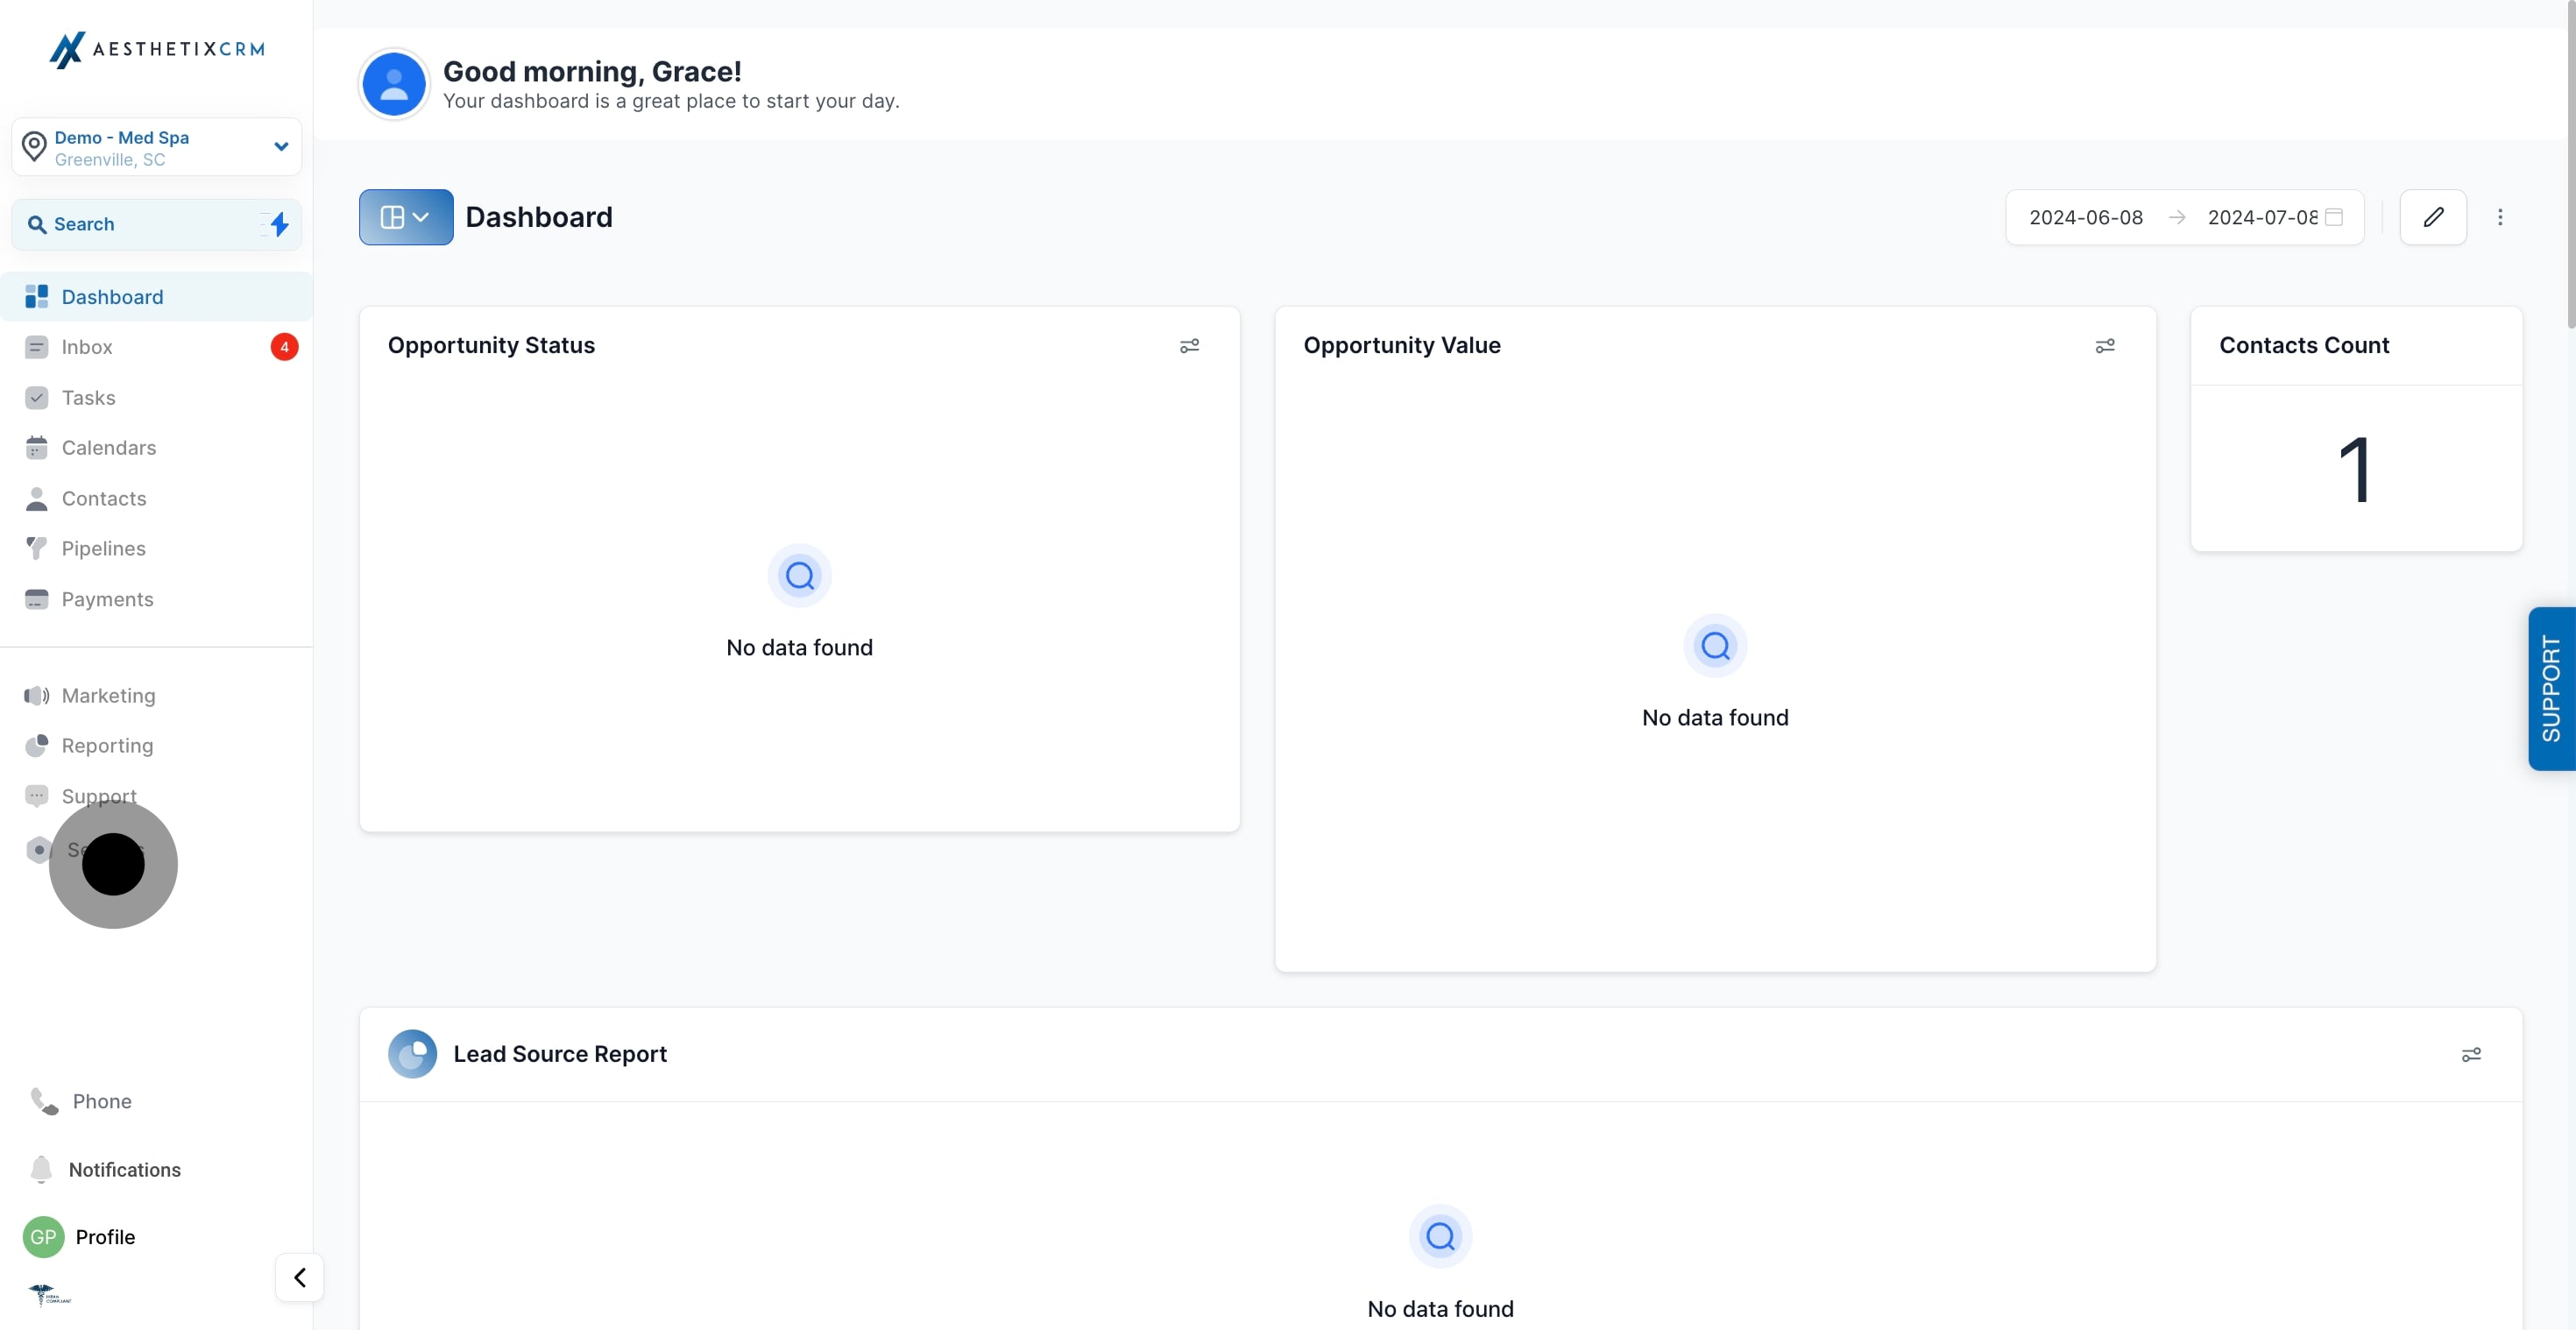The width and height of the screenshot is (2576, 1330).
Task: Click the pencil edit dashboard icon
Action: click(x=2433, y=217)
